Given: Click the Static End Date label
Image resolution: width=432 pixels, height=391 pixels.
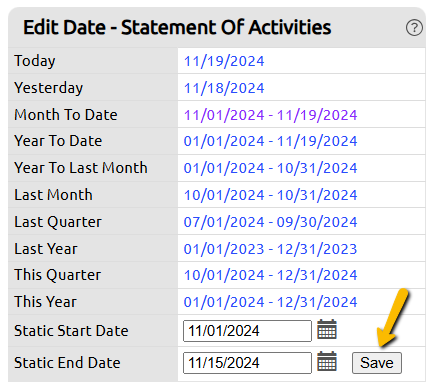Looking at the screenshot, I should click(x=67, y=363).
